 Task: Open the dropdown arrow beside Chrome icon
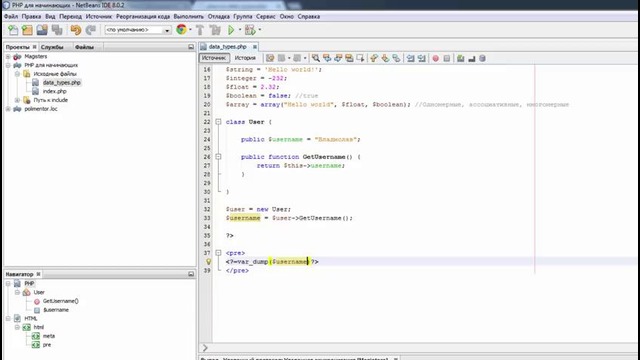click(x=190, y=30)
